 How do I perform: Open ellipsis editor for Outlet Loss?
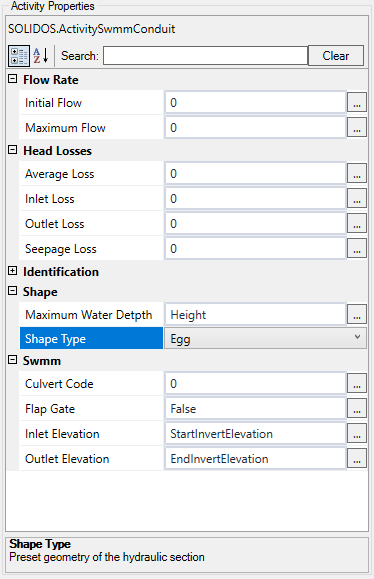click(x=357, y=223)
